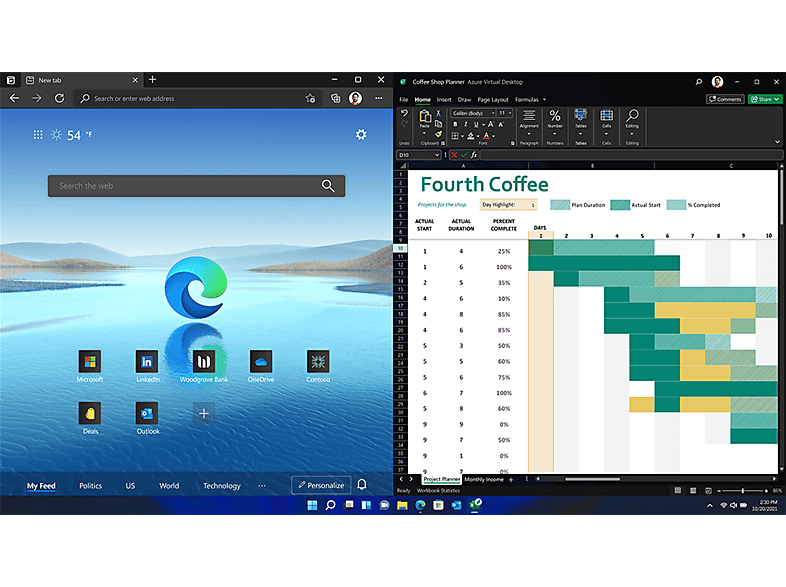Click the Comments button in Excel
Image resolution: width=786 pixels, height=587 pixels.
pyautogui.click(x=725, y=99)
